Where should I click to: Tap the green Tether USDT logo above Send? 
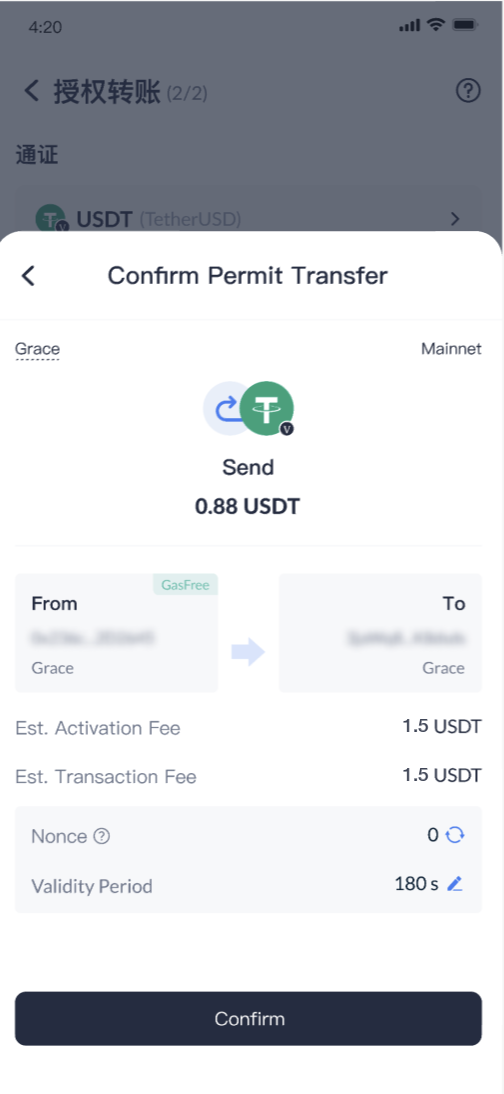pos(267,409)
